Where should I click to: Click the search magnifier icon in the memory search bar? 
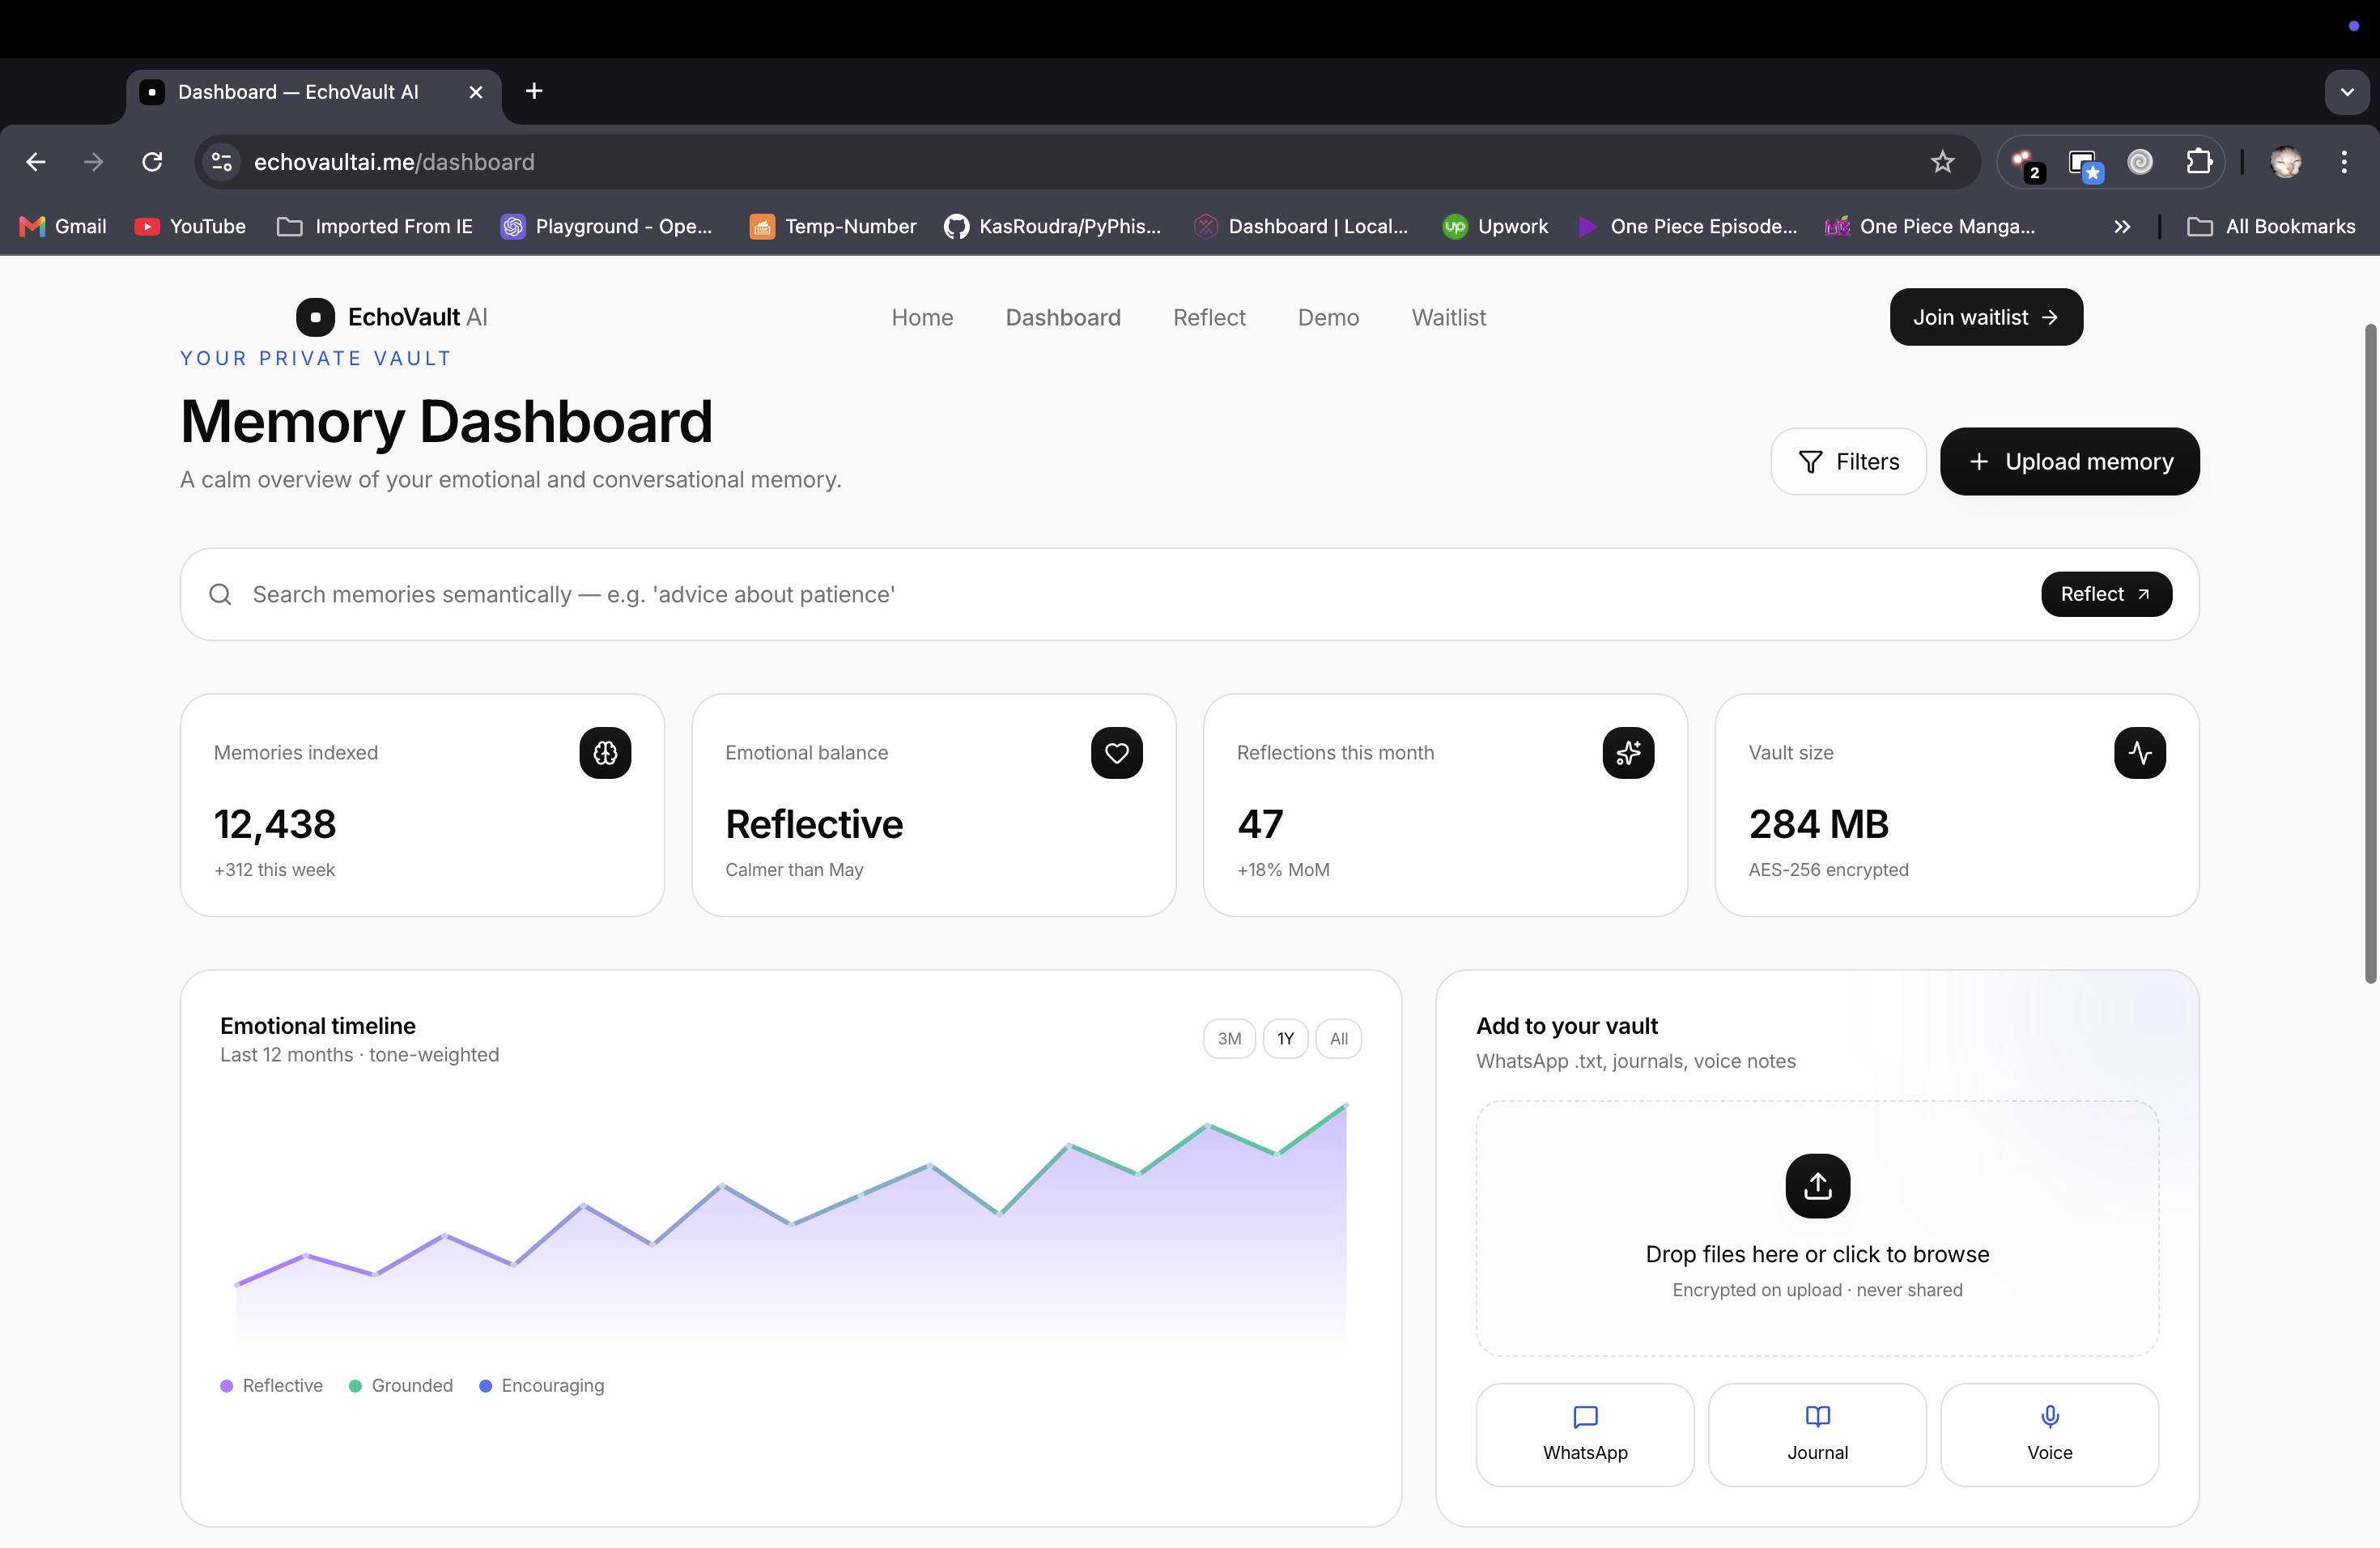pos(220,595)
